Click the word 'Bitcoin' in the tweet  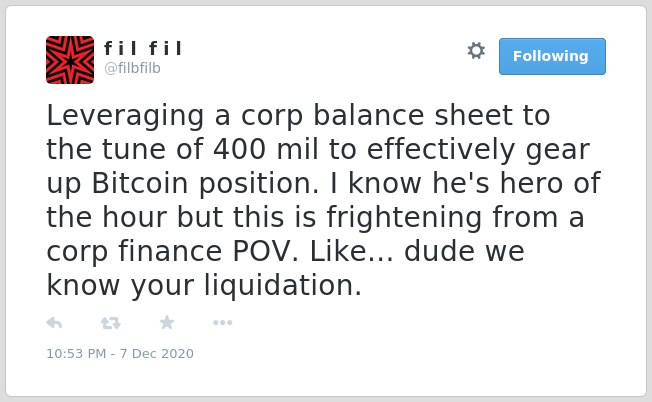point(140,183)
